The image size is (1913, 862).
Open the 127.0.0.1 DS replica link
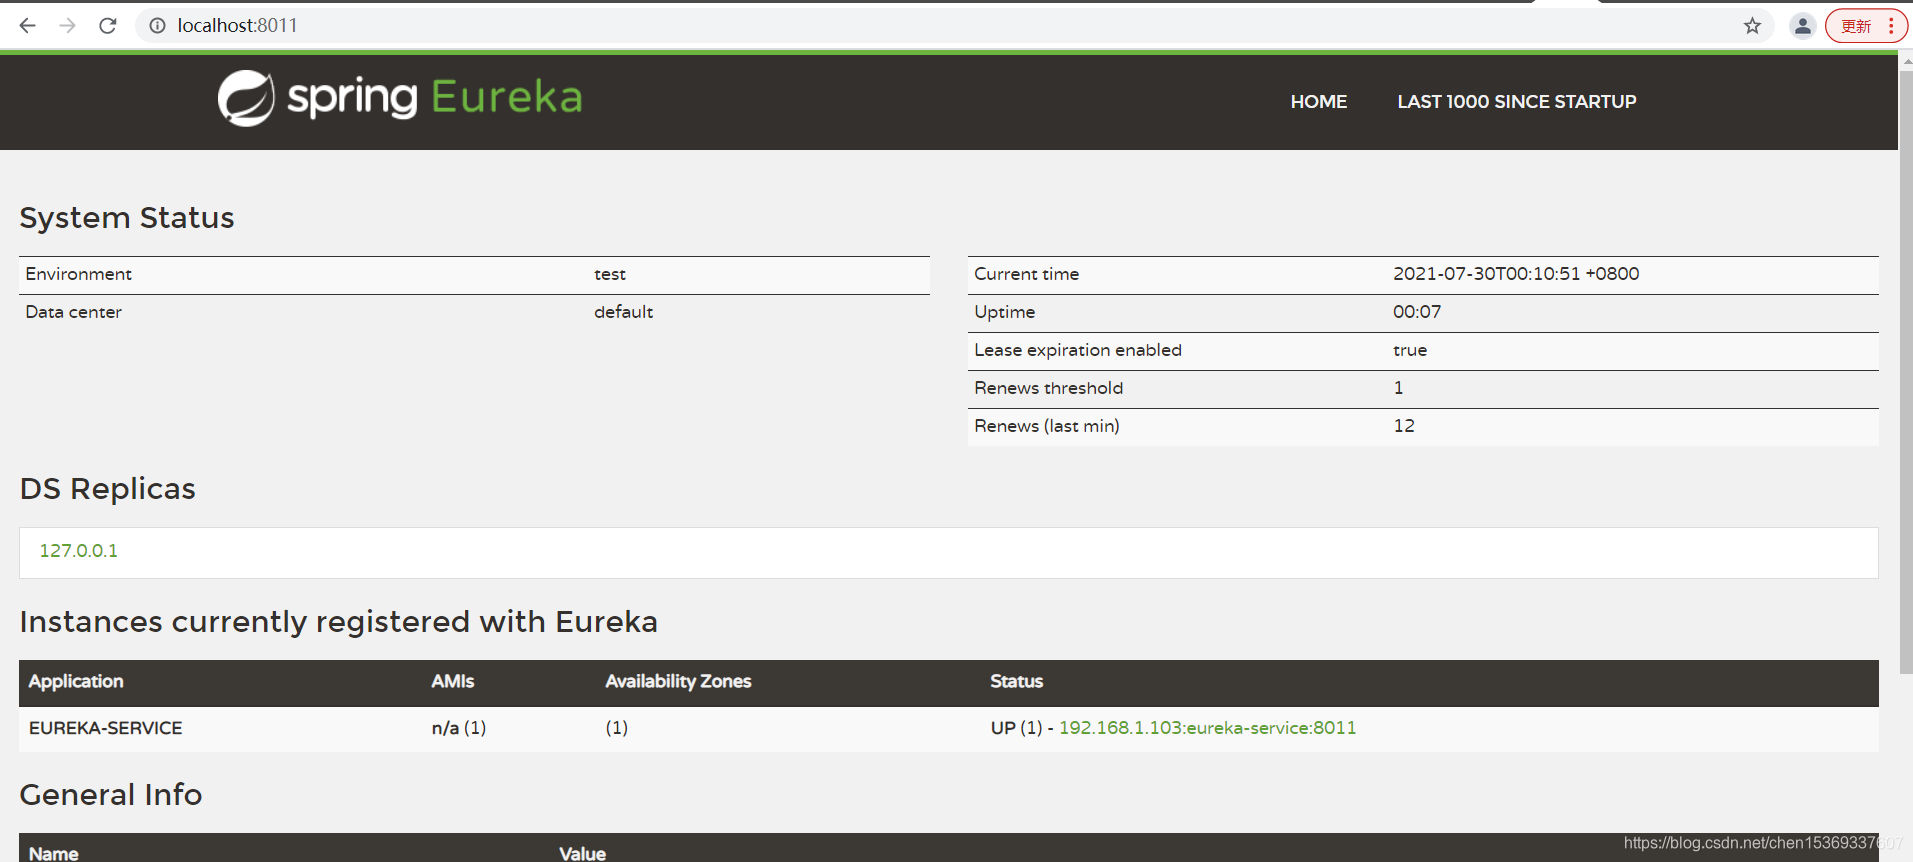[x=78, y=551]
